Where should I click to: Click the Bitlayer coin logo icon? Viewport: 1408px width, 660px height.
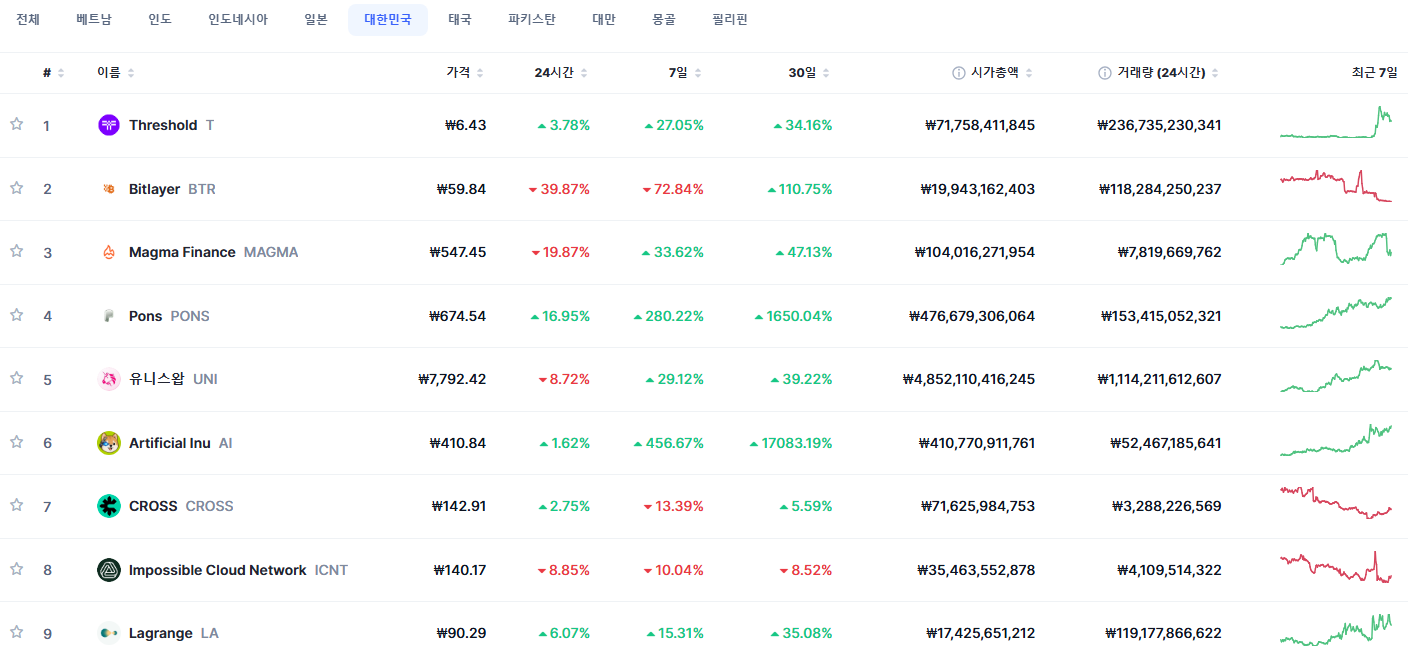click(109, 189)
